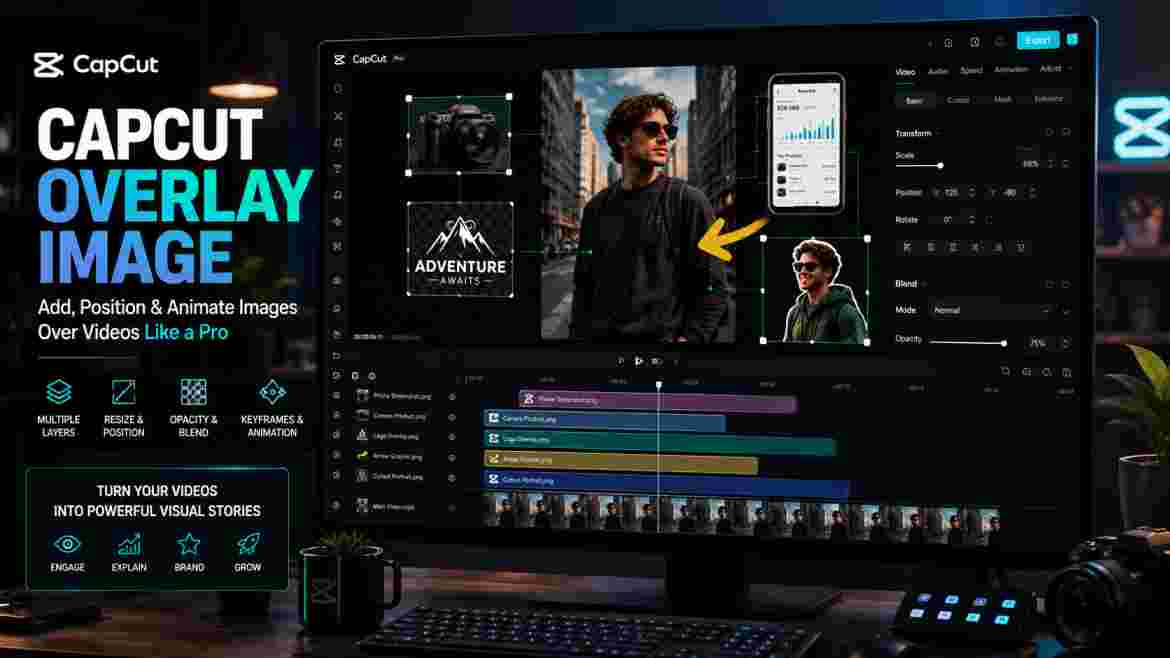The image size is (1170, 658).
Task: Click the Rotate value stepper arrows
Action: pos(972,220)
